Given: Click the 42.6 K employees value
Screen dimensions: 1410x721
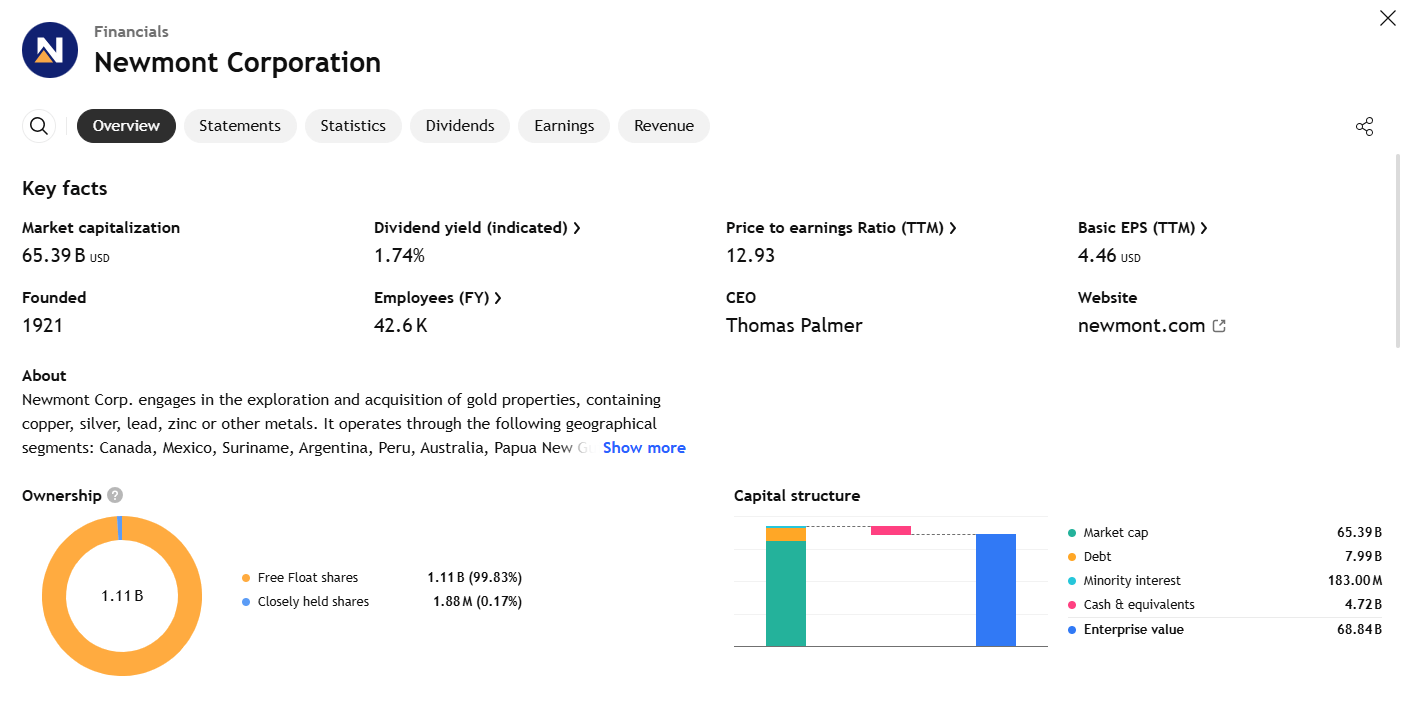Looking at the screenshot, I should 400,326.
